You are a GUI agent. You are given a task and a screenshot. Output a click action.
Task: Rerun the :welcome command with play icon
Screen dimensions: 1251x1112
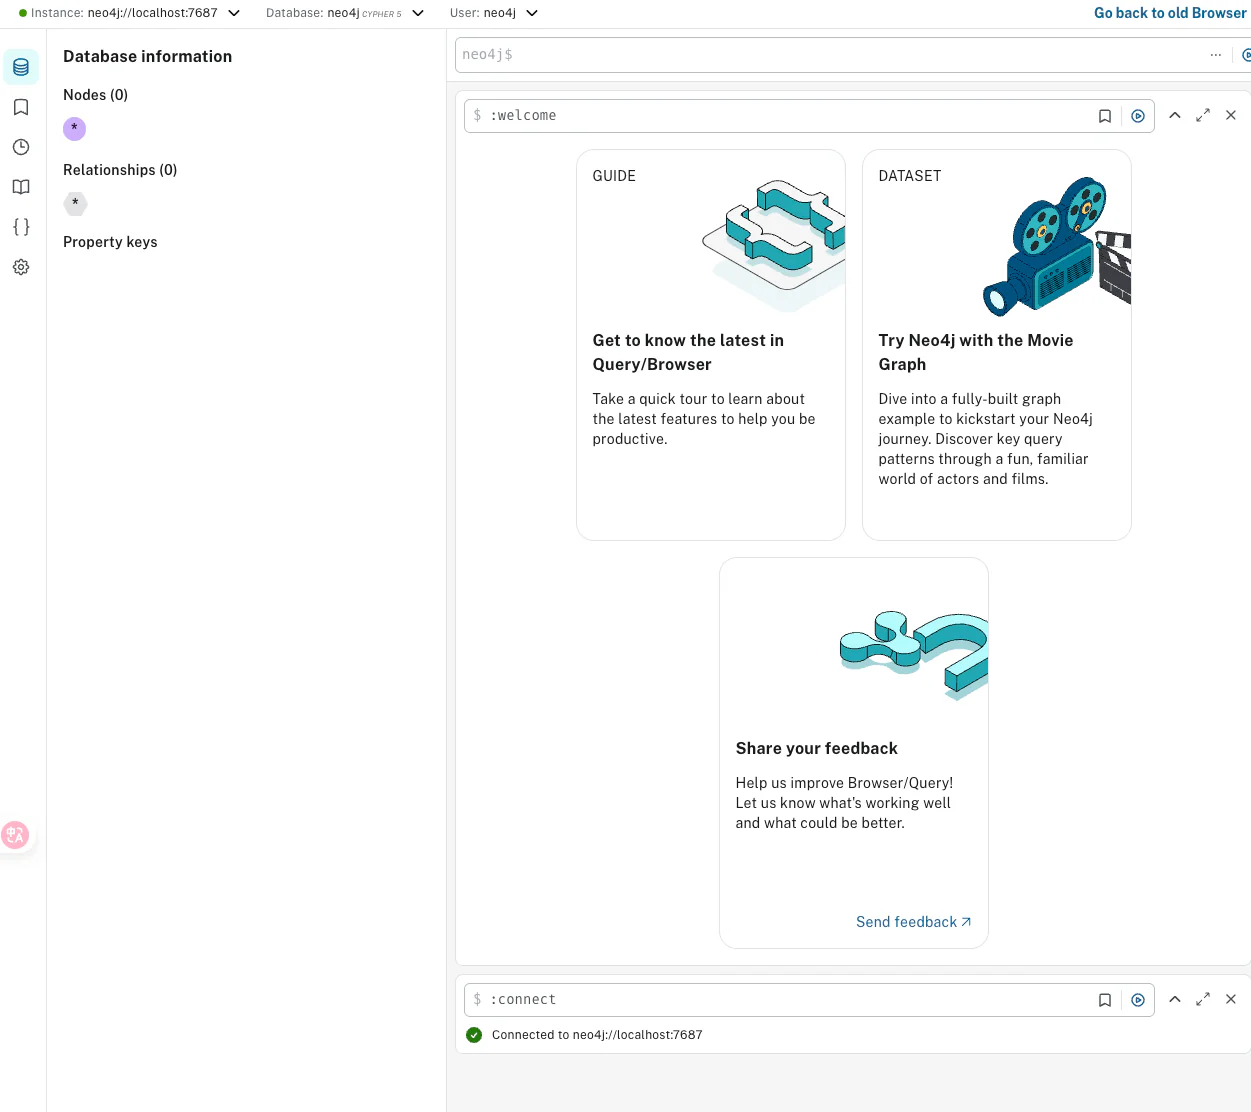click(x=1138, y=116)
